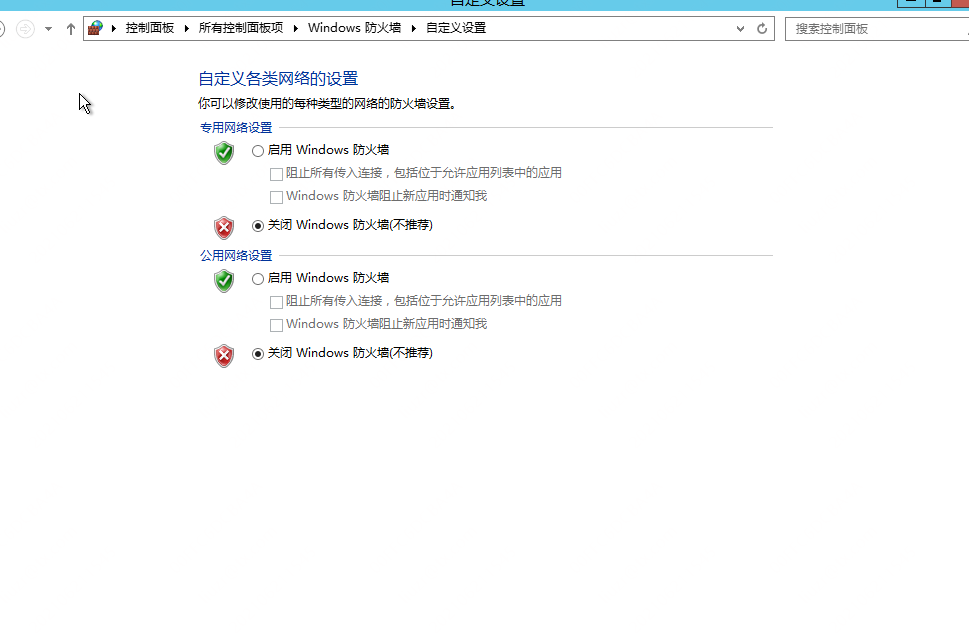The height and width of the screenshot is (633, 969).
Task: Select the 自定义设置 breadcrumb item
Action: point(456,28)
